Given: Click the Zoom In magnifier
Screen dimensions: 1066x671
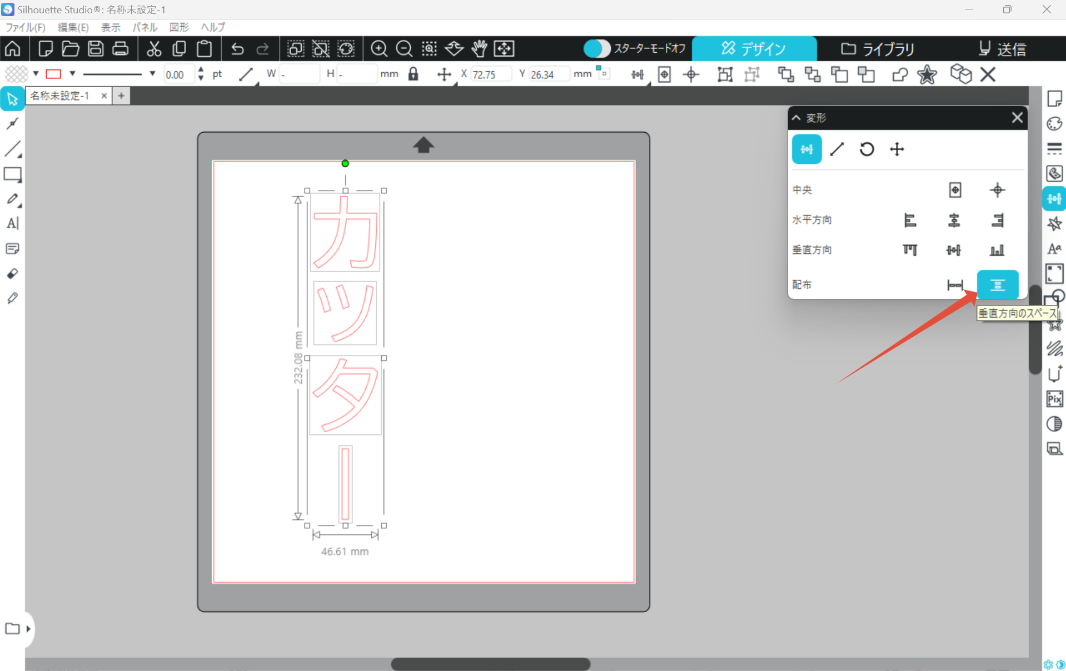Looking at the screenshot, I should (x=379, y=49).
